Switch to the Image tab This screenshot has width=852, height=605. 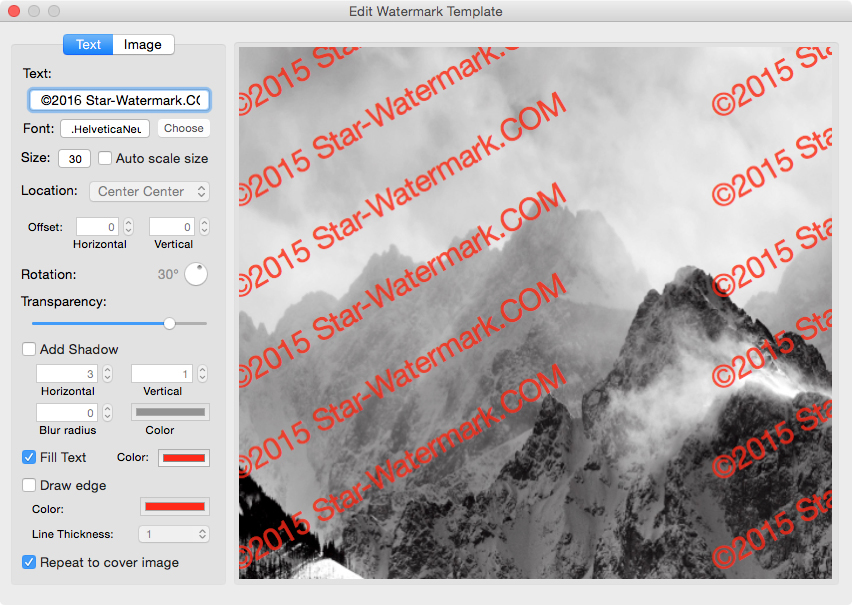pos(142,44)
